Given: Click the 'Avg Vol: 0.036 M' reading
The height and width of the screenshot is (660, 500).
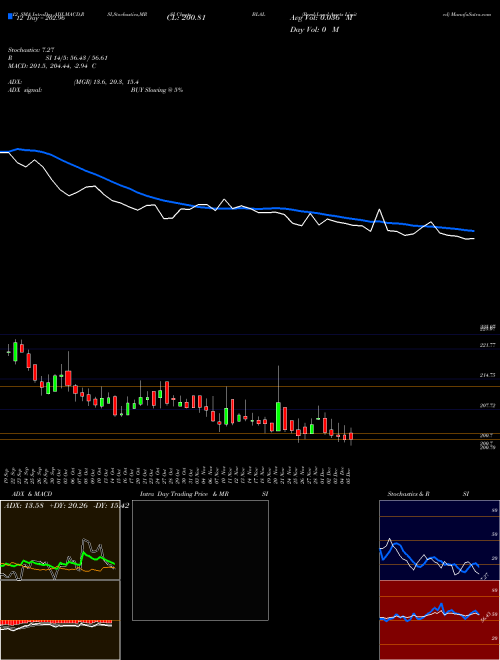Looking at the screenshot, I should click(320, 18).
